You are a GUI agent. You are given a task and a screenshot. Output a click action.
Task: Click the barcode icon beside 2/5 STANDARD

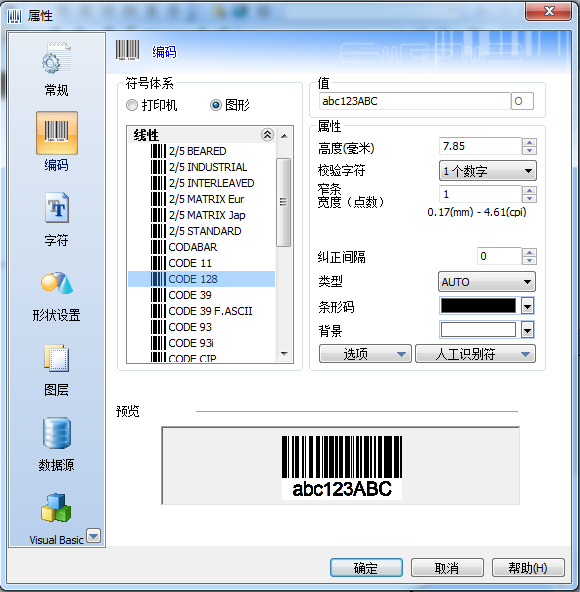pyautogui.click(x=158, y=231)
